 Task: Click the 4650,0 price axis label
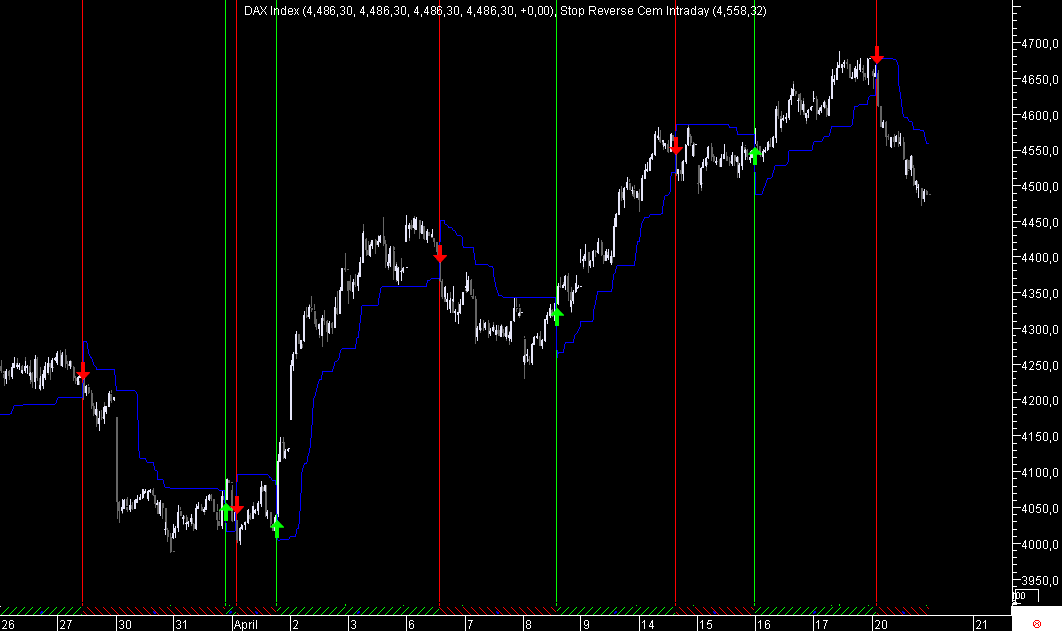click(1040, 79)
